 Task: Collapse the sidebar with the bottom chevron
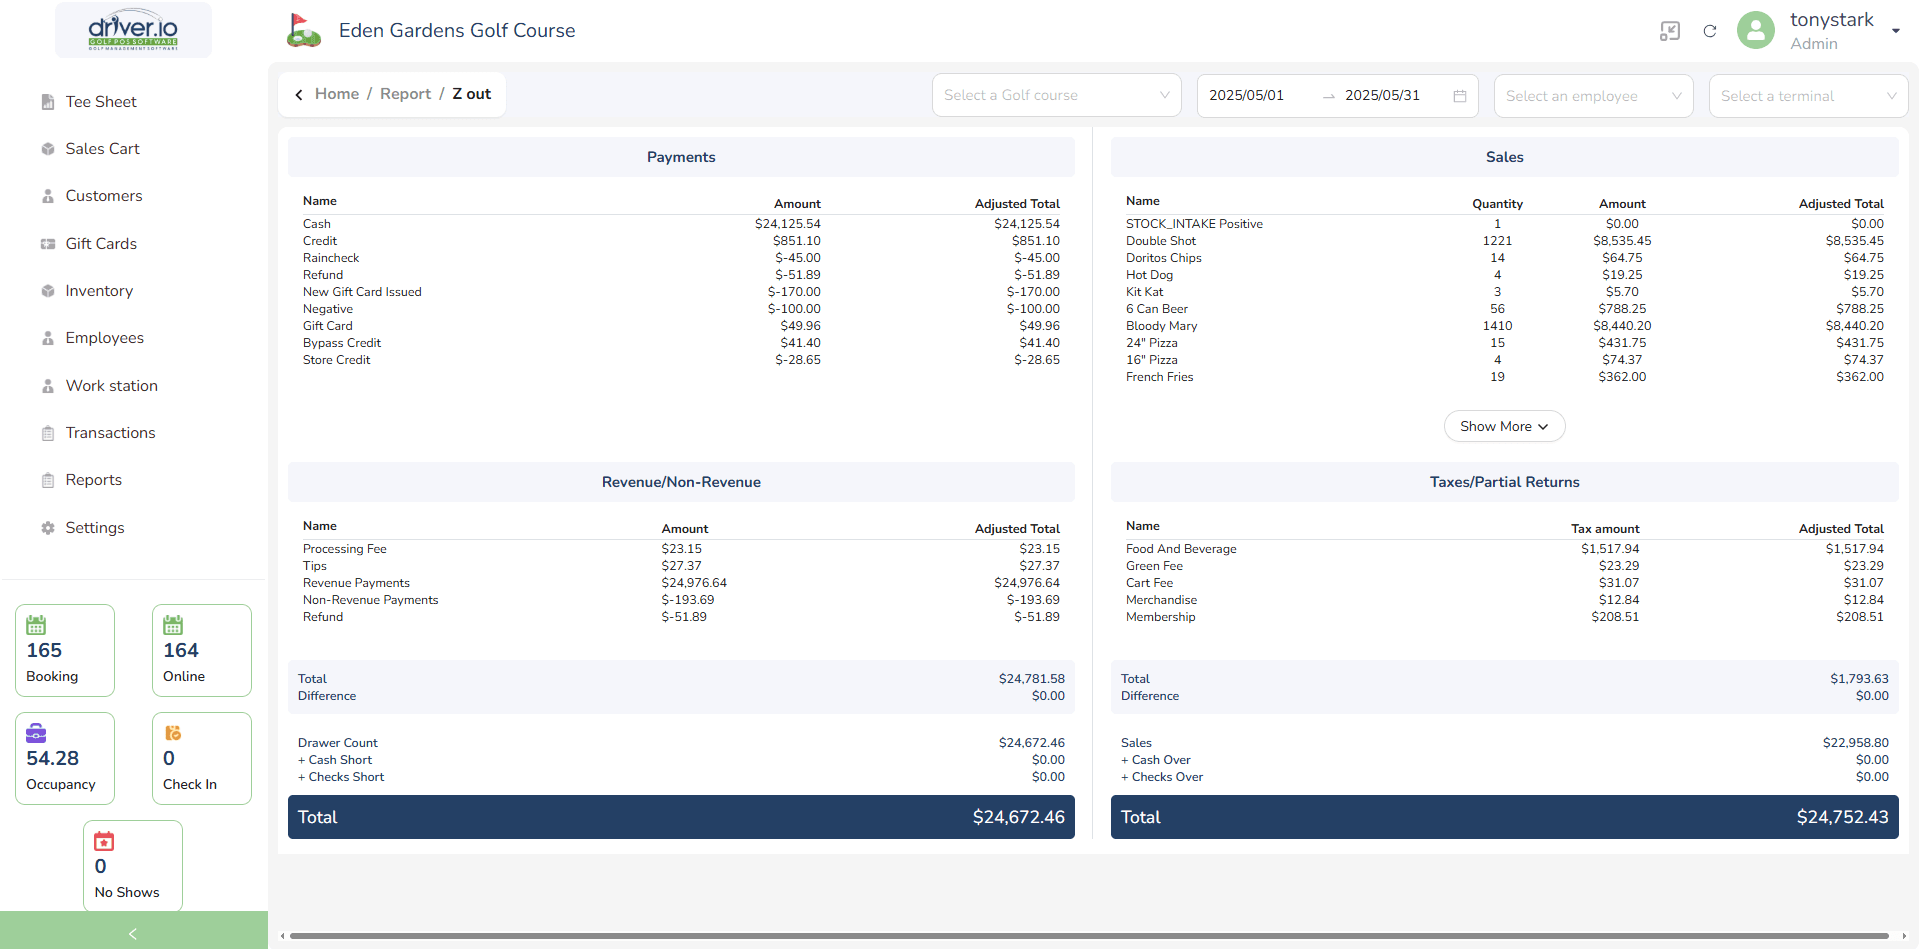133,933
